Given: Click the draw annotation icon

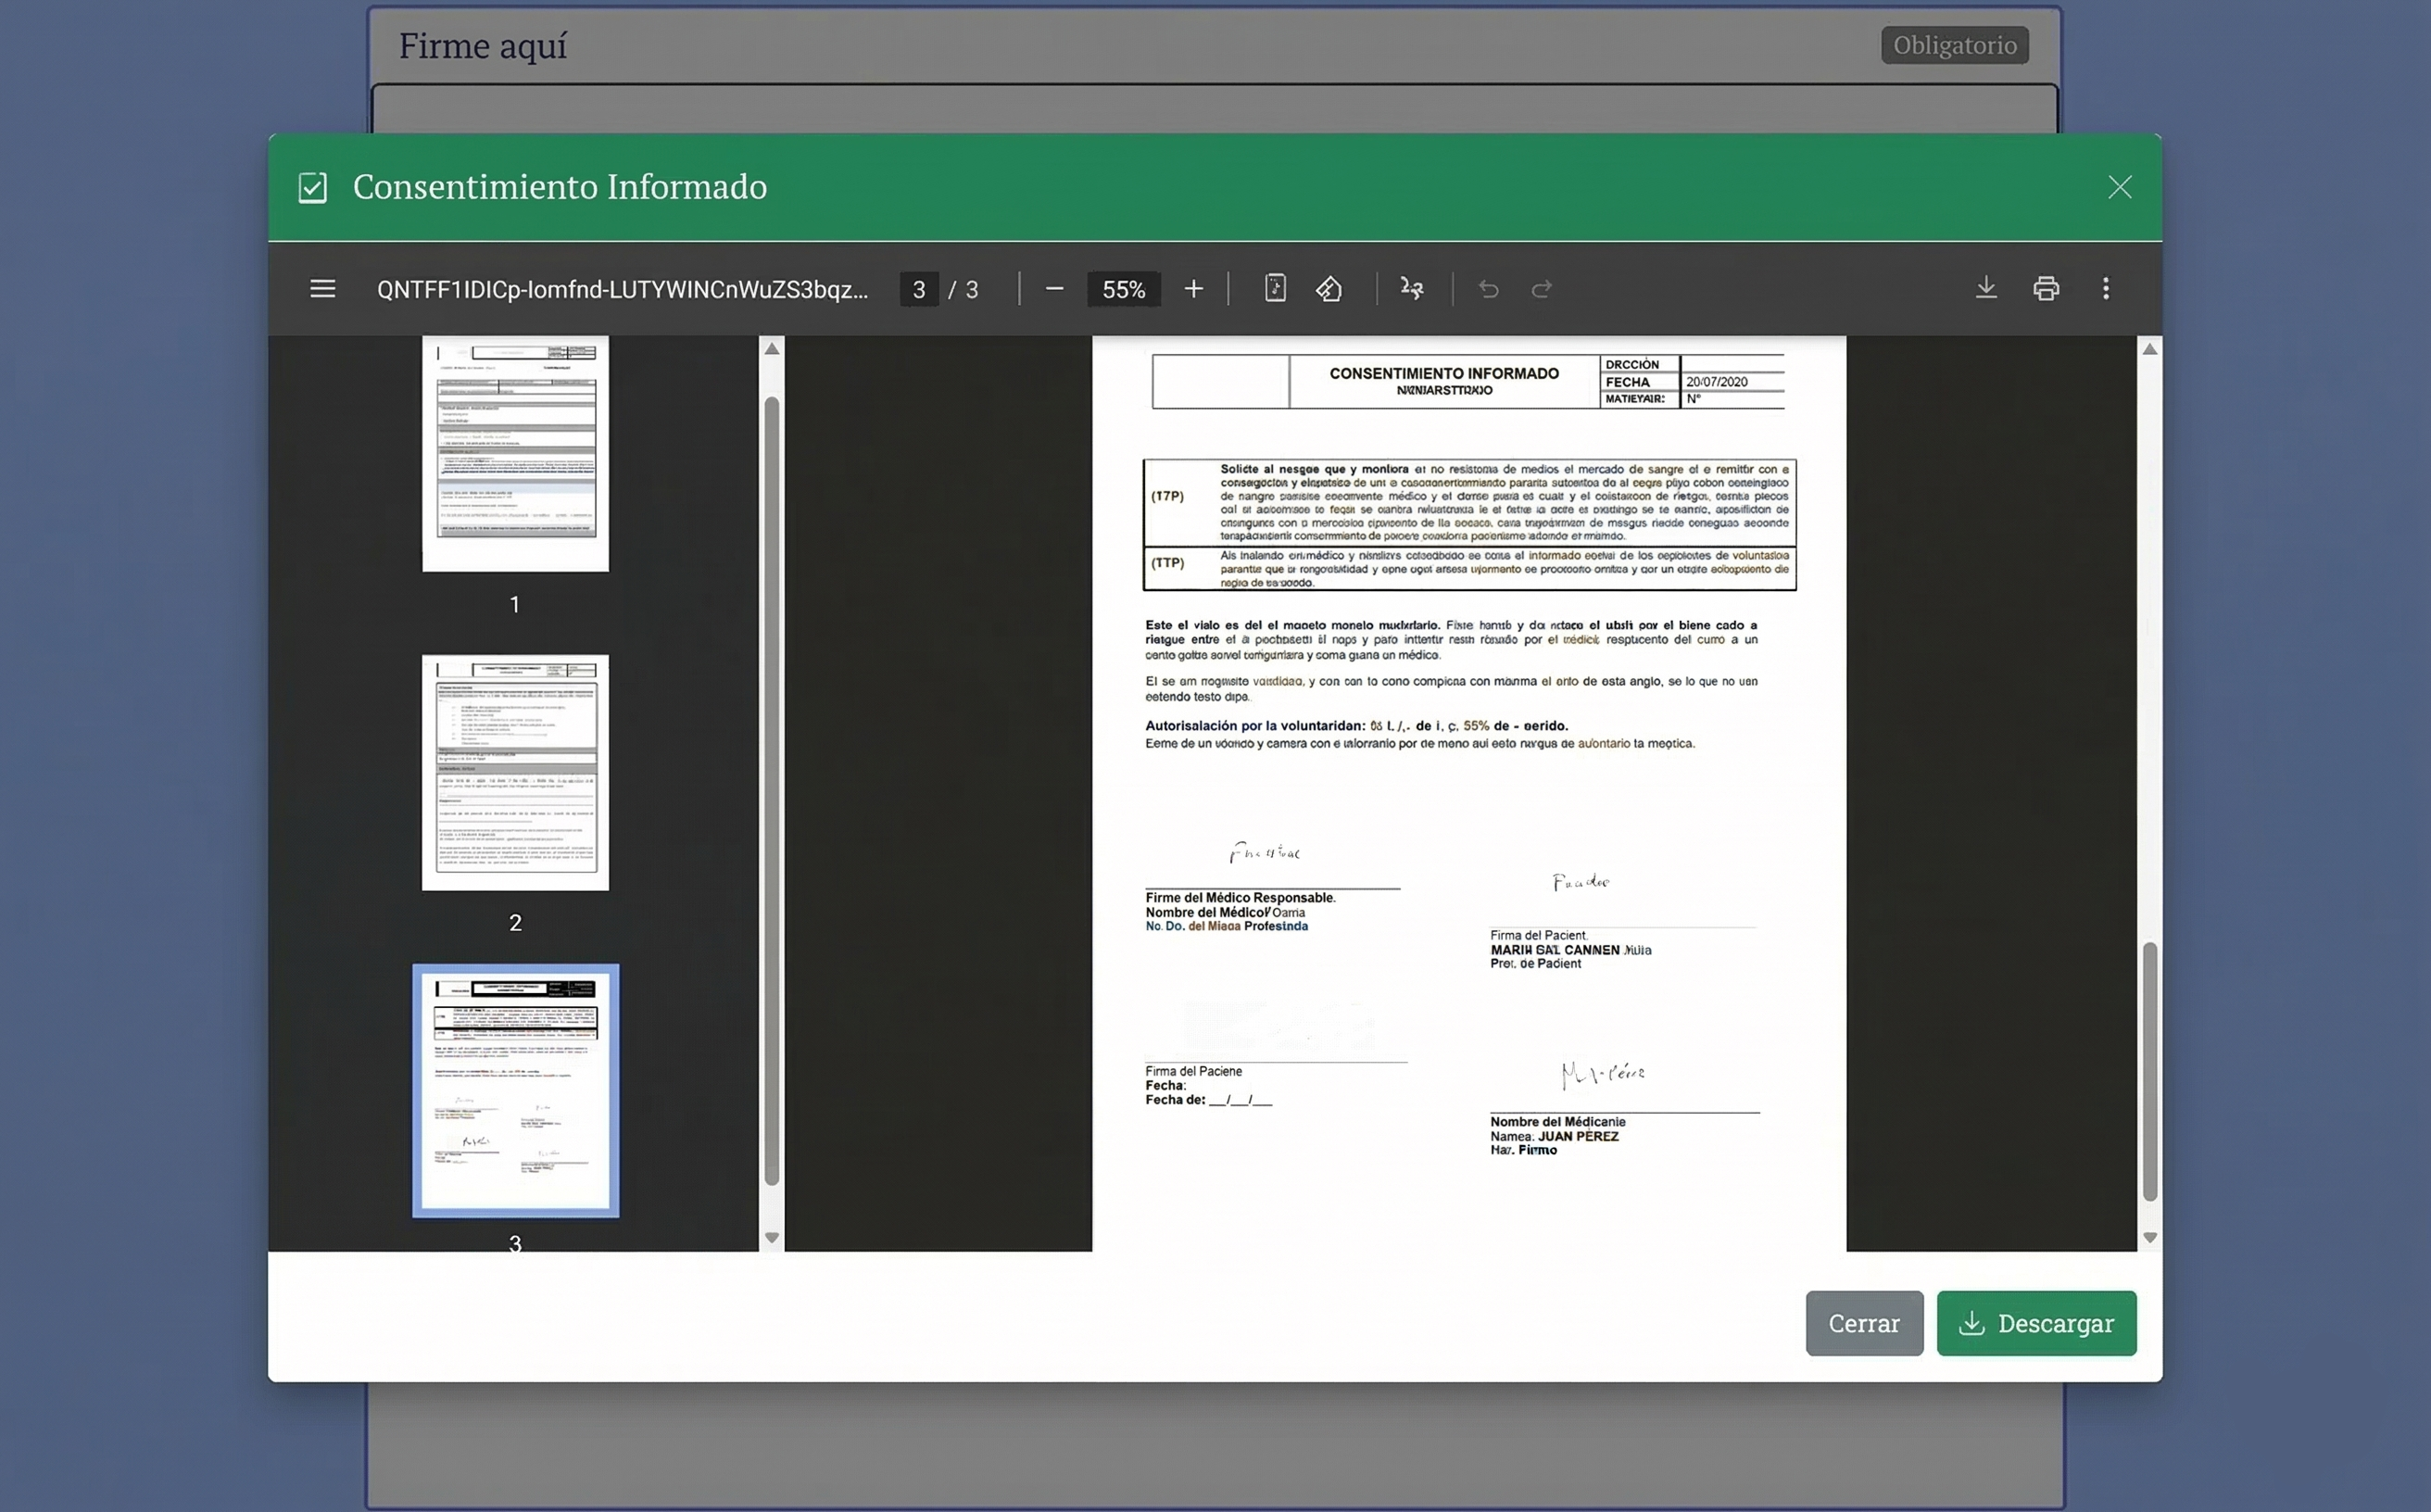Looking at the screenshot, I should coord(1411,289).
